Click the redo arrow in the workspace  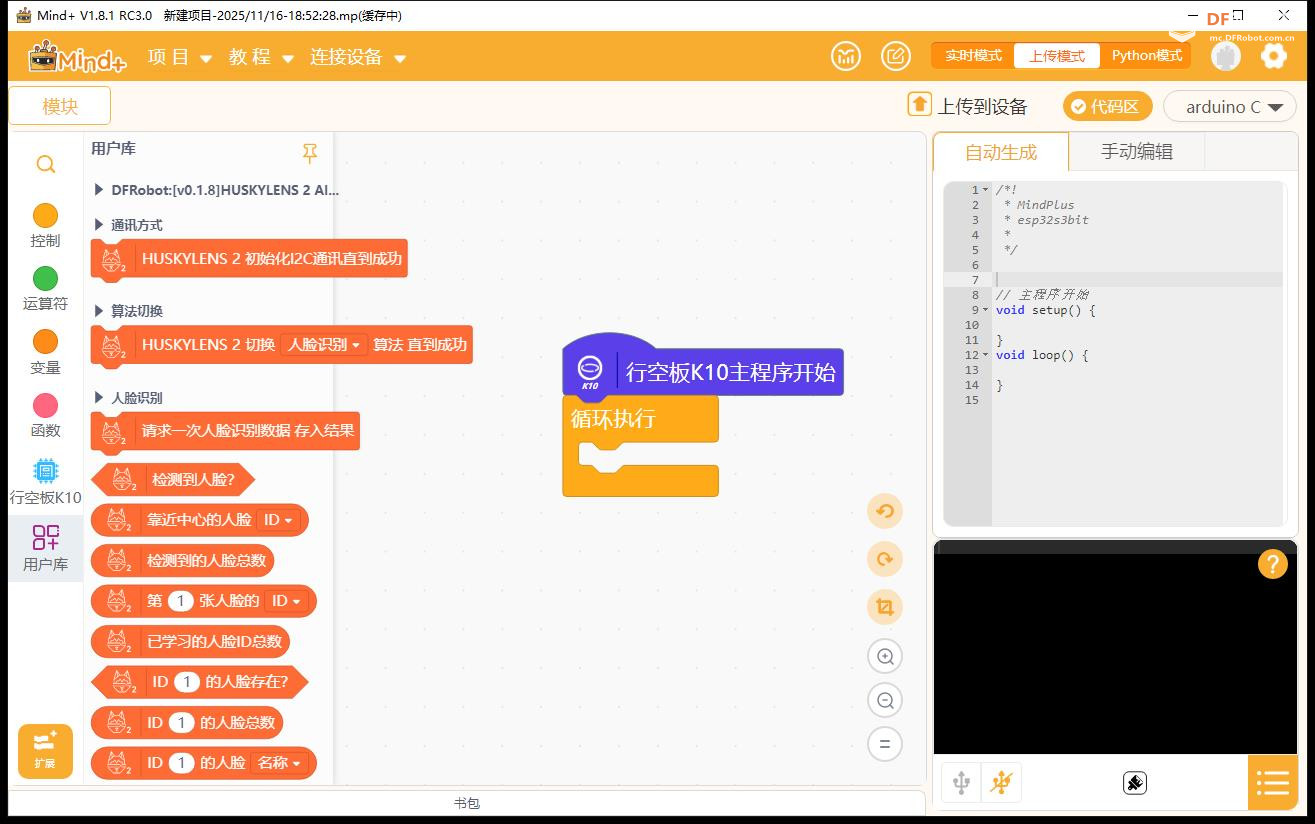pos(884,559)
